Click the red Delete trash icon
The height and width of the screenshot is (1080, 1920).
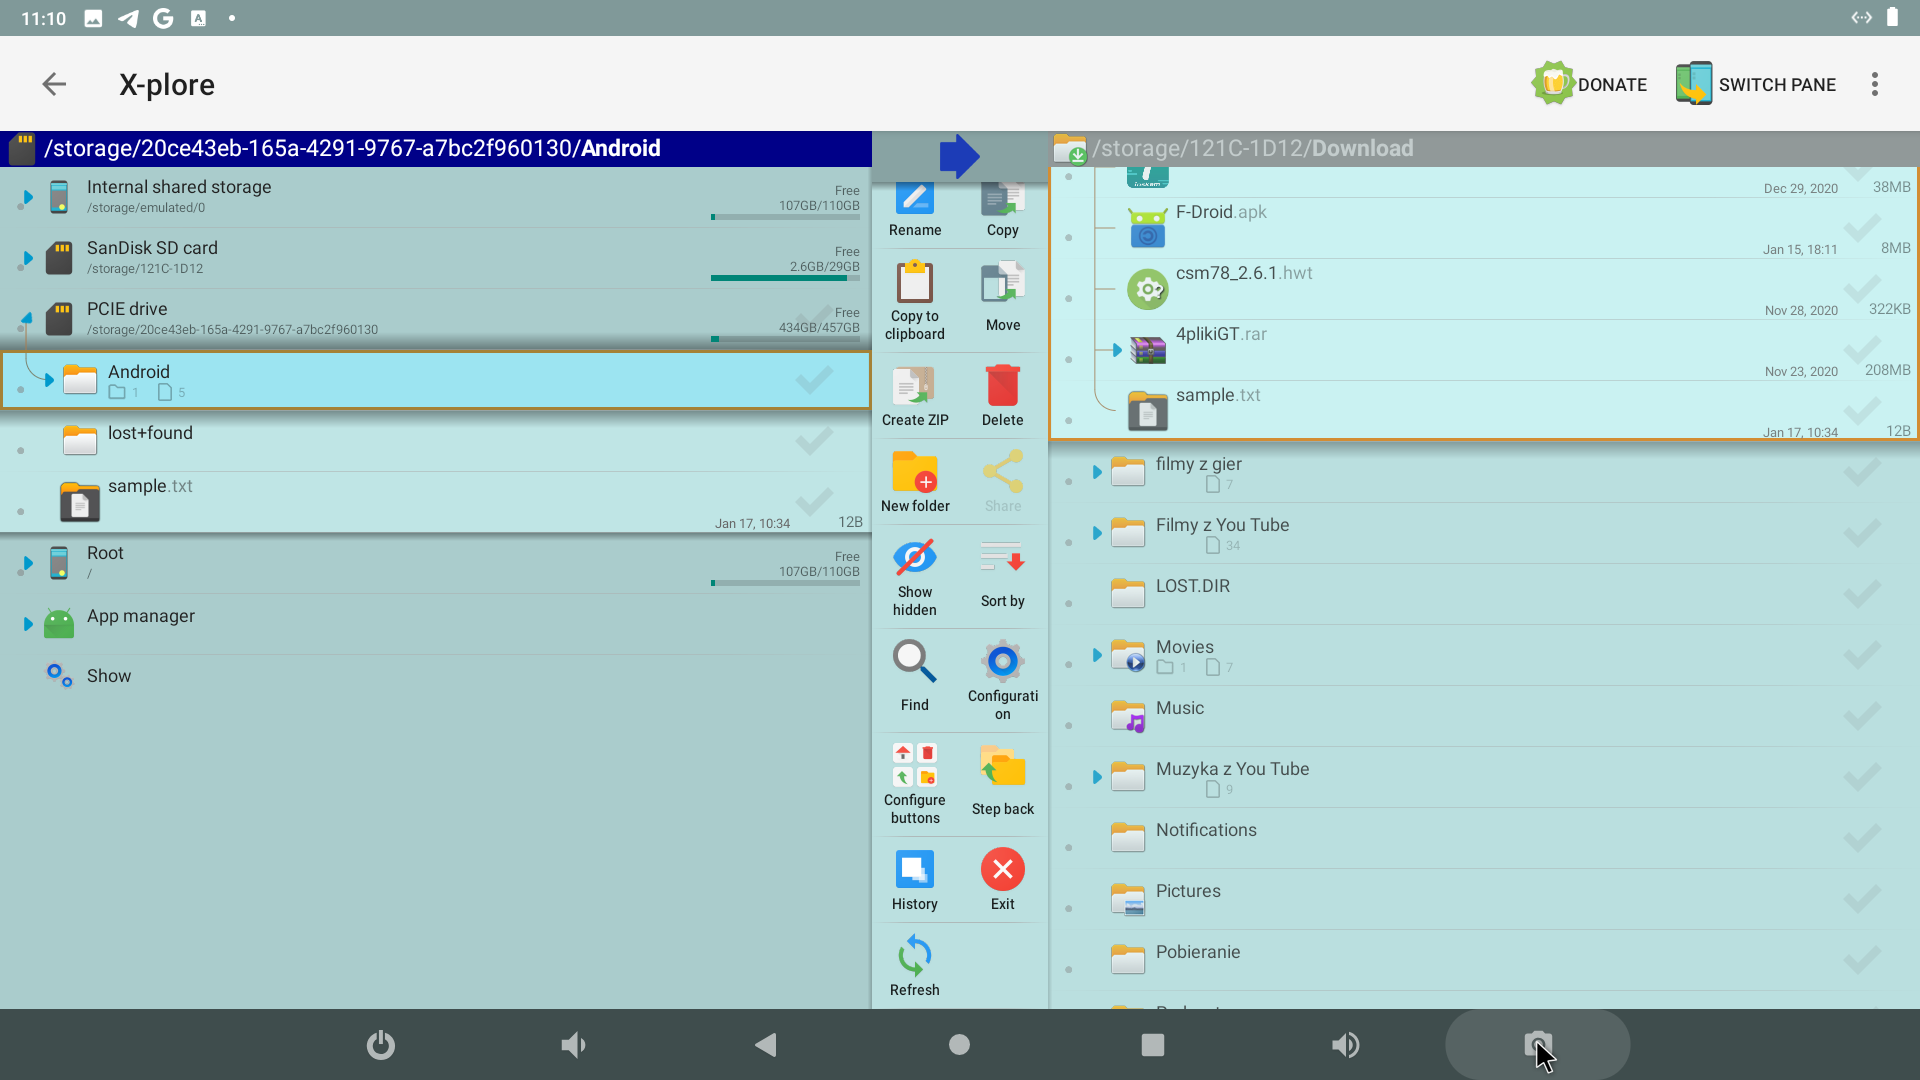tap(1003, 386)
